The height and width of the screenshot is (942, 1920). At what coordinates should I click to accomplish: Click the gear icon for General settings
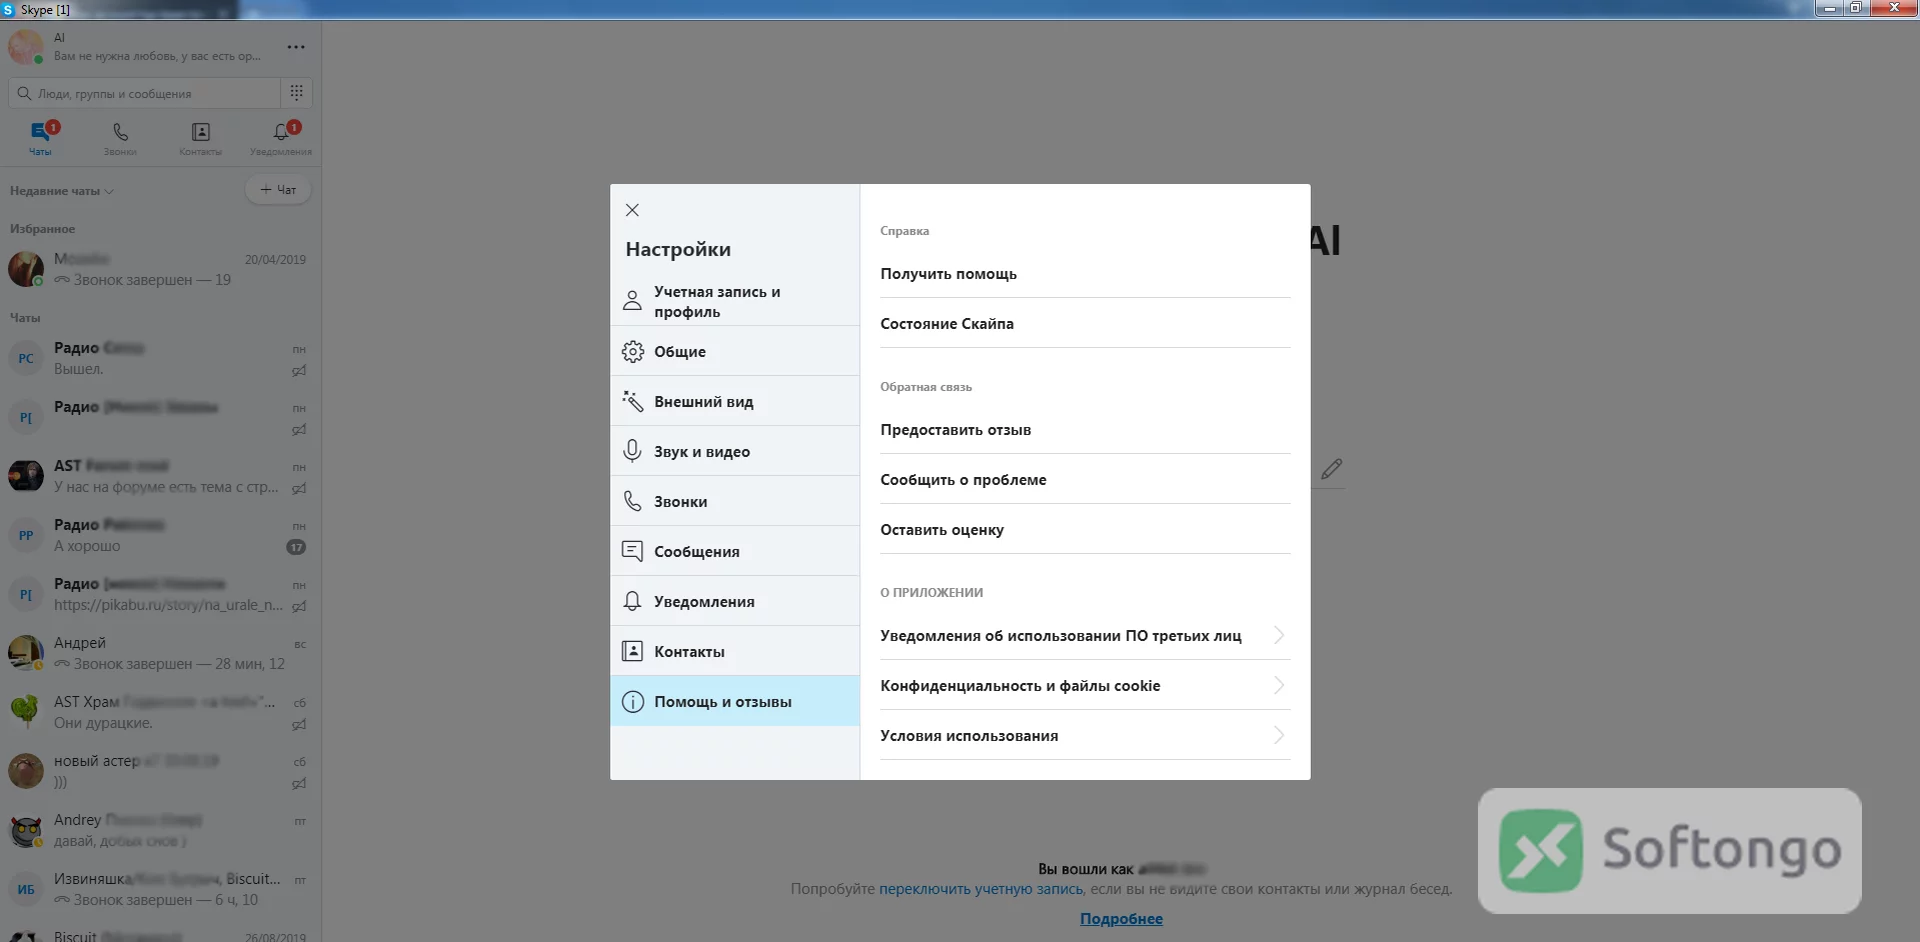pos(632,351)
